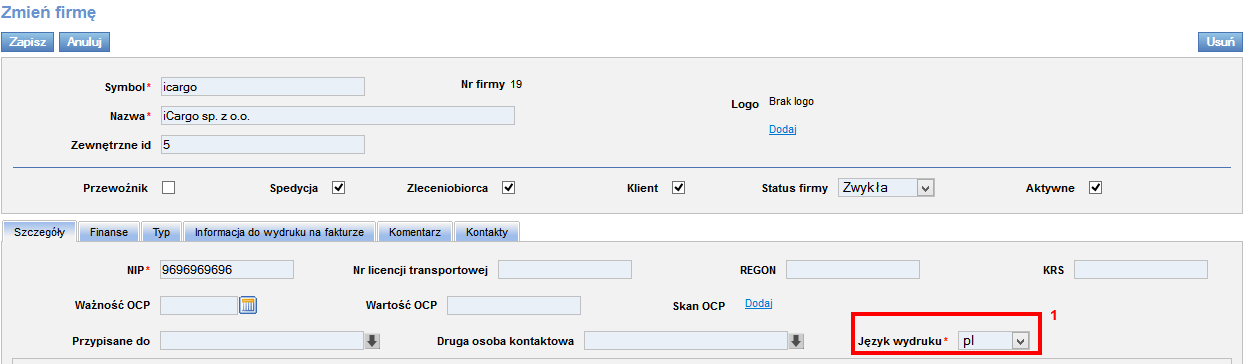Image resolution: width=1244 pixels, height=364 pixels.
Task: Enable the Przewoźnik checkbox
Action: point(169,187)
